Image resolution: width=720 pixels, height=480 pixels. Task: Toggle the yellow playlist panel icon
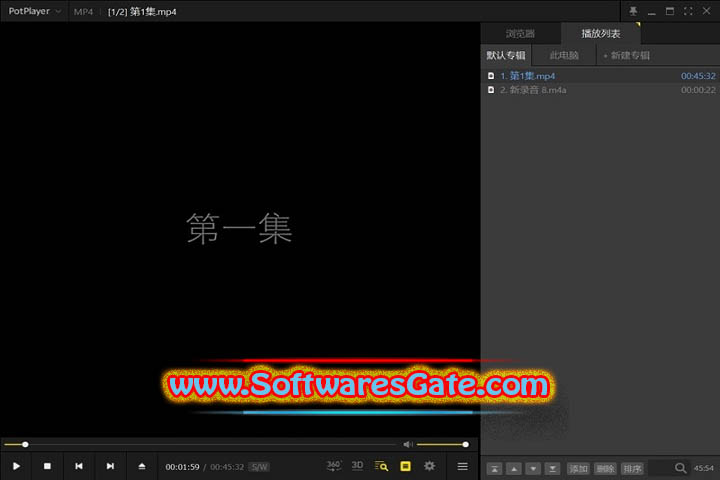click(x=405, y=466)
